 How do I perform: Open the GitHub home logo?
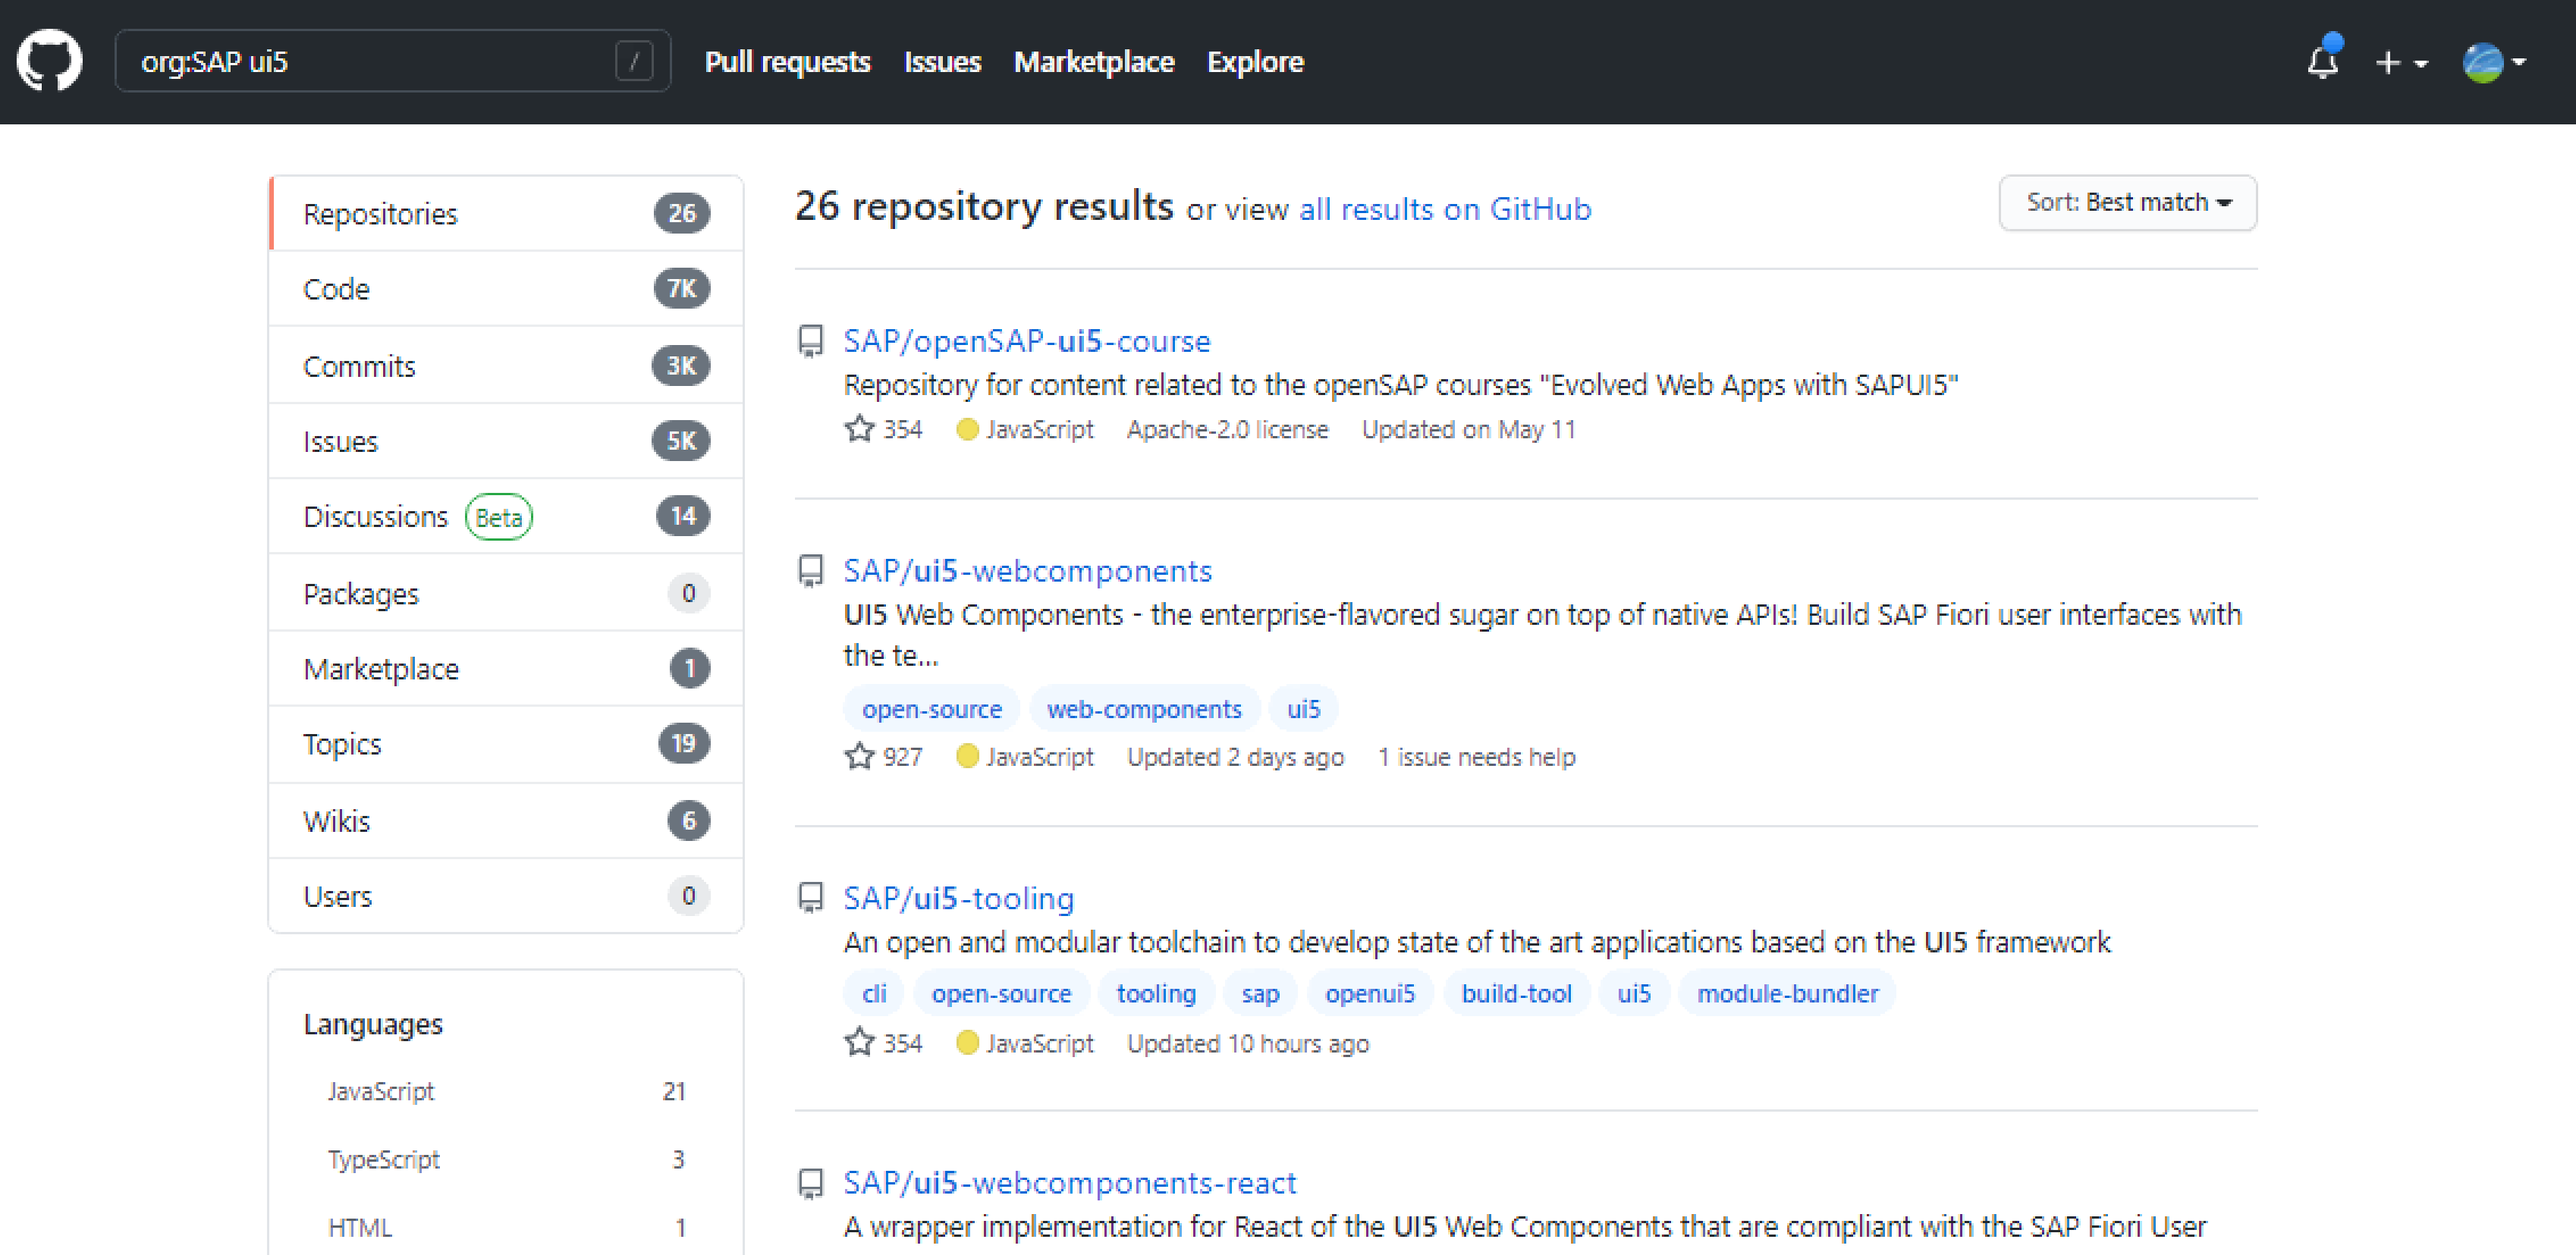tap(49, 61)
